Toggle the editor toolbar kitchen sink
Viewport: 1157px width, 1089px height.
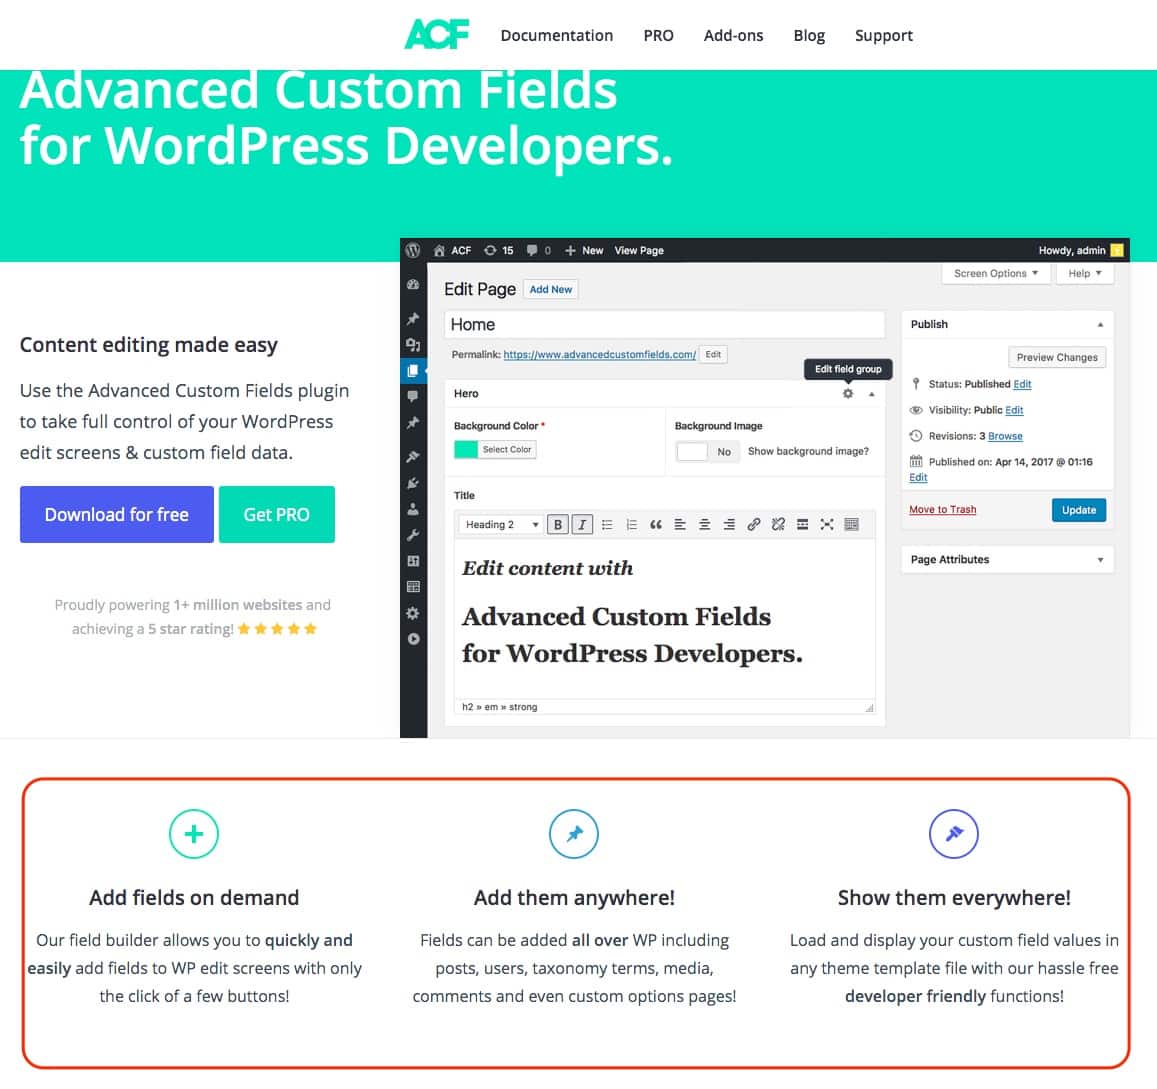coord(852,525)
